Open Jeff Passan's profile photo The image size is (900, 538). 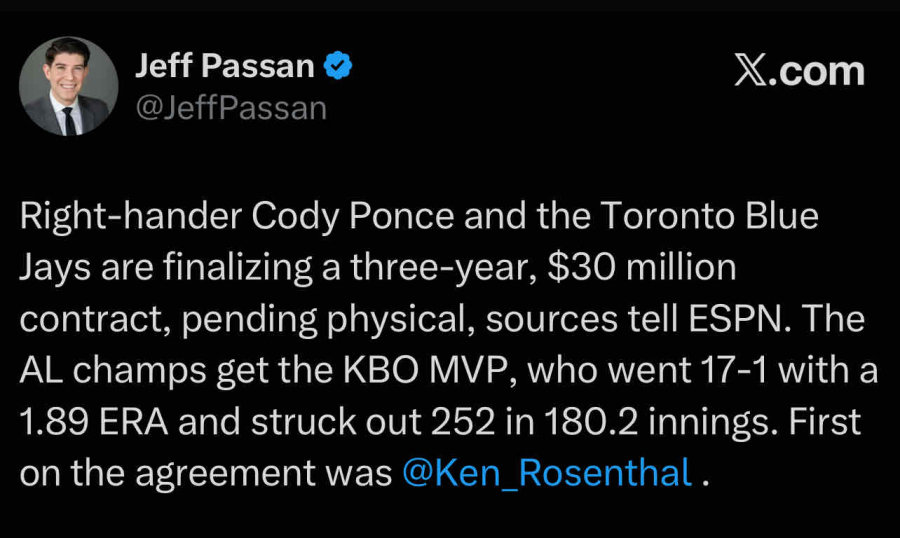69,87
